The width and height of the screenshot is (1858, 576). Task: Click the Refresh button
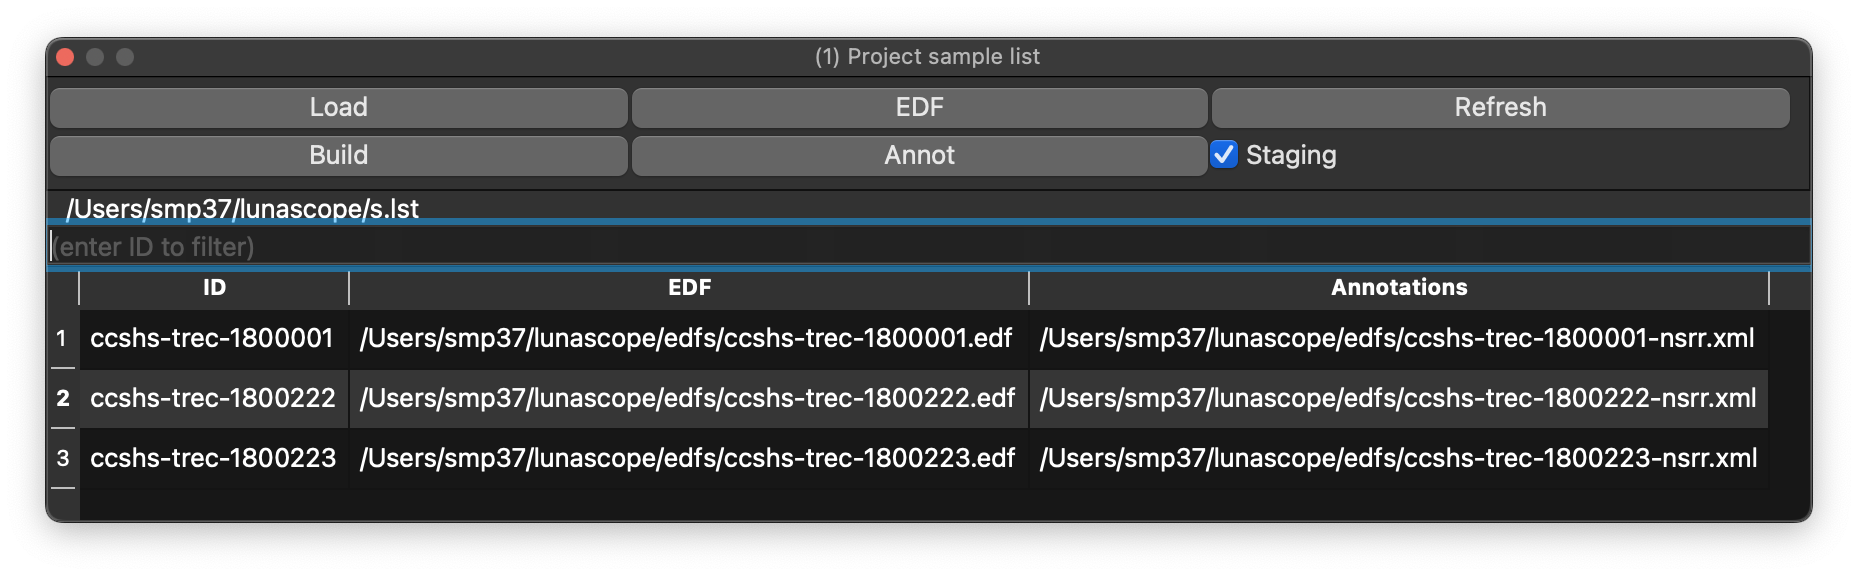coord(1498,107)
